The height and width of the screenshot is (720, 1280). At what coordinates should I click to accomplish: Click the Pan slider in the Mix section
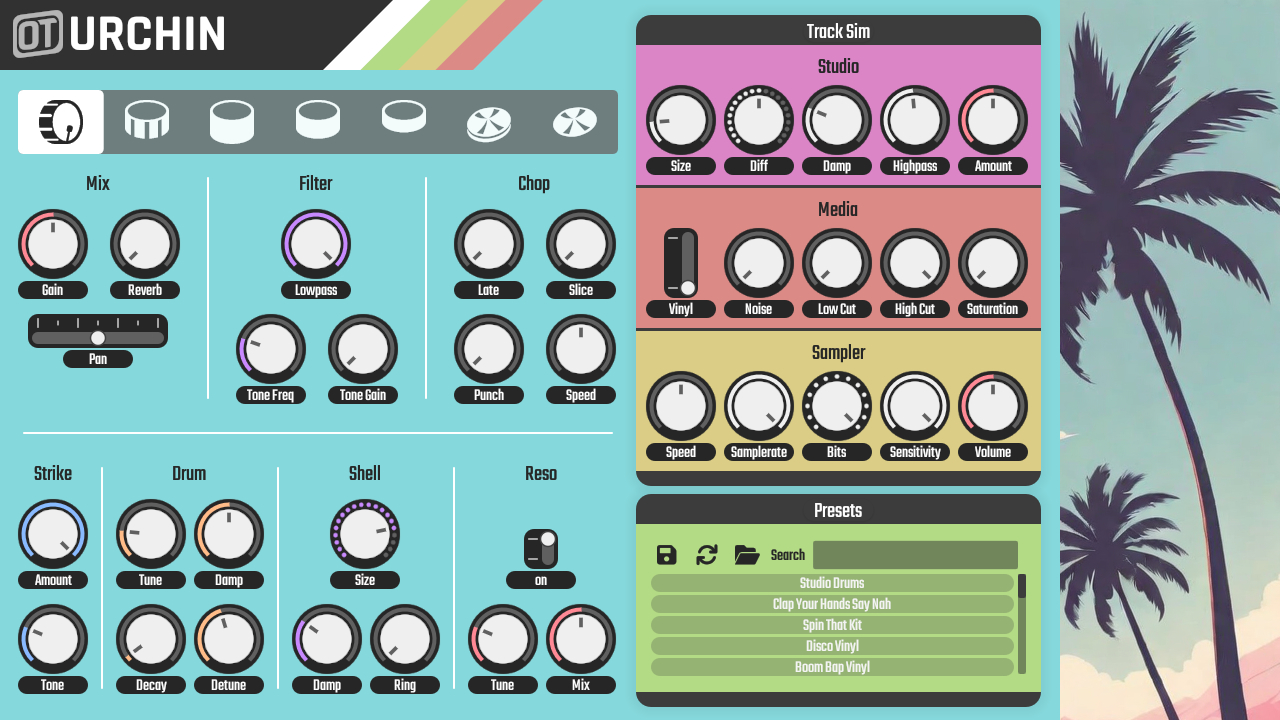pyautogui.click(x=98, y=337)
